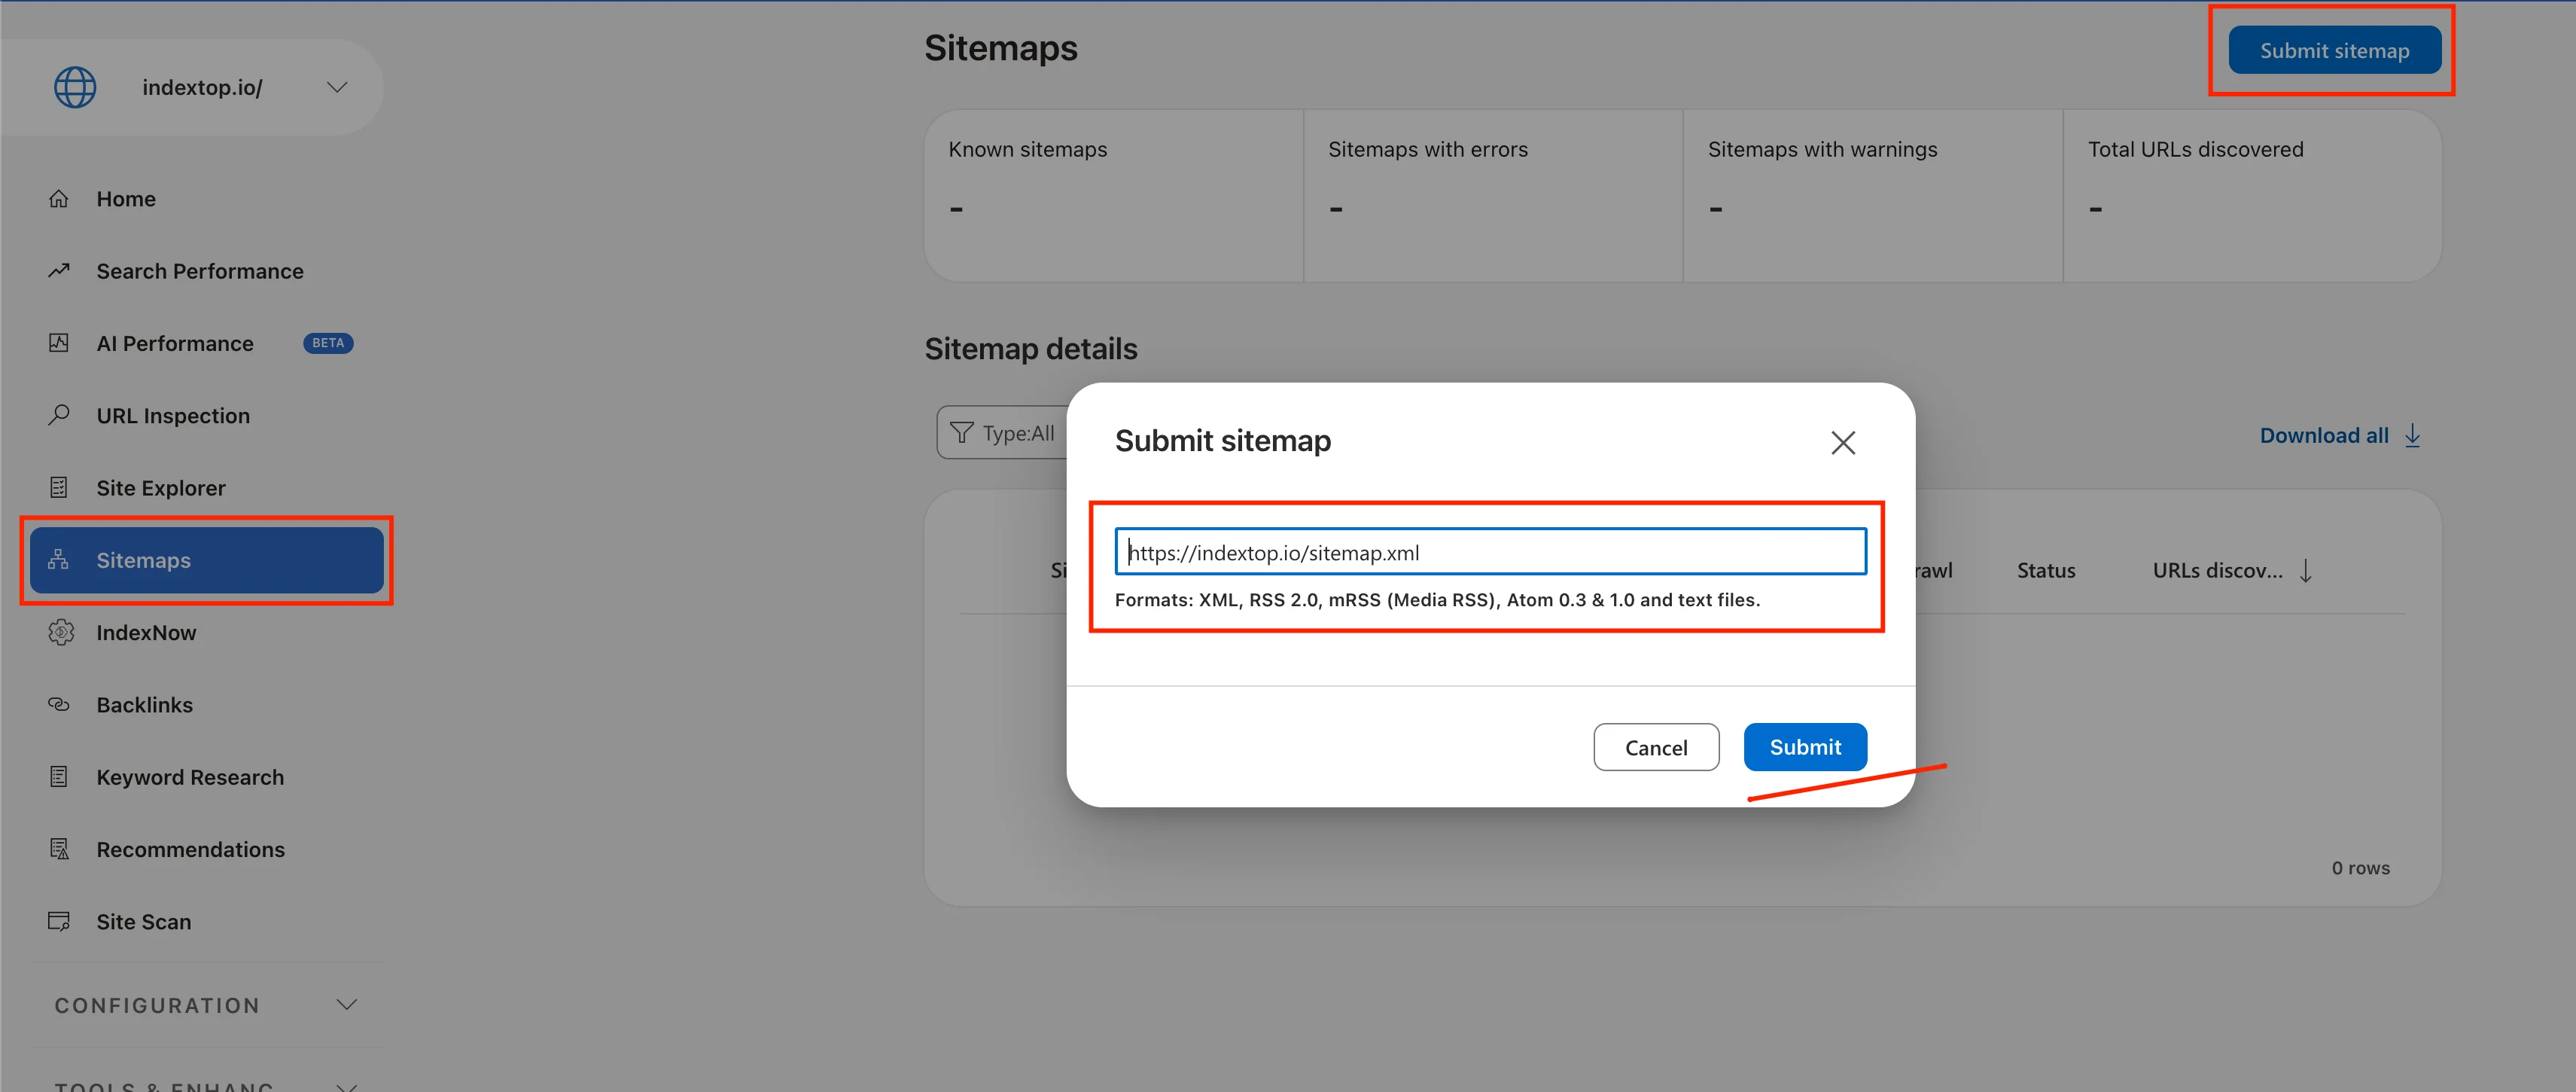Click the Sitemaps with warnings label
2576x1092 pixels.
click(1822, 149)
